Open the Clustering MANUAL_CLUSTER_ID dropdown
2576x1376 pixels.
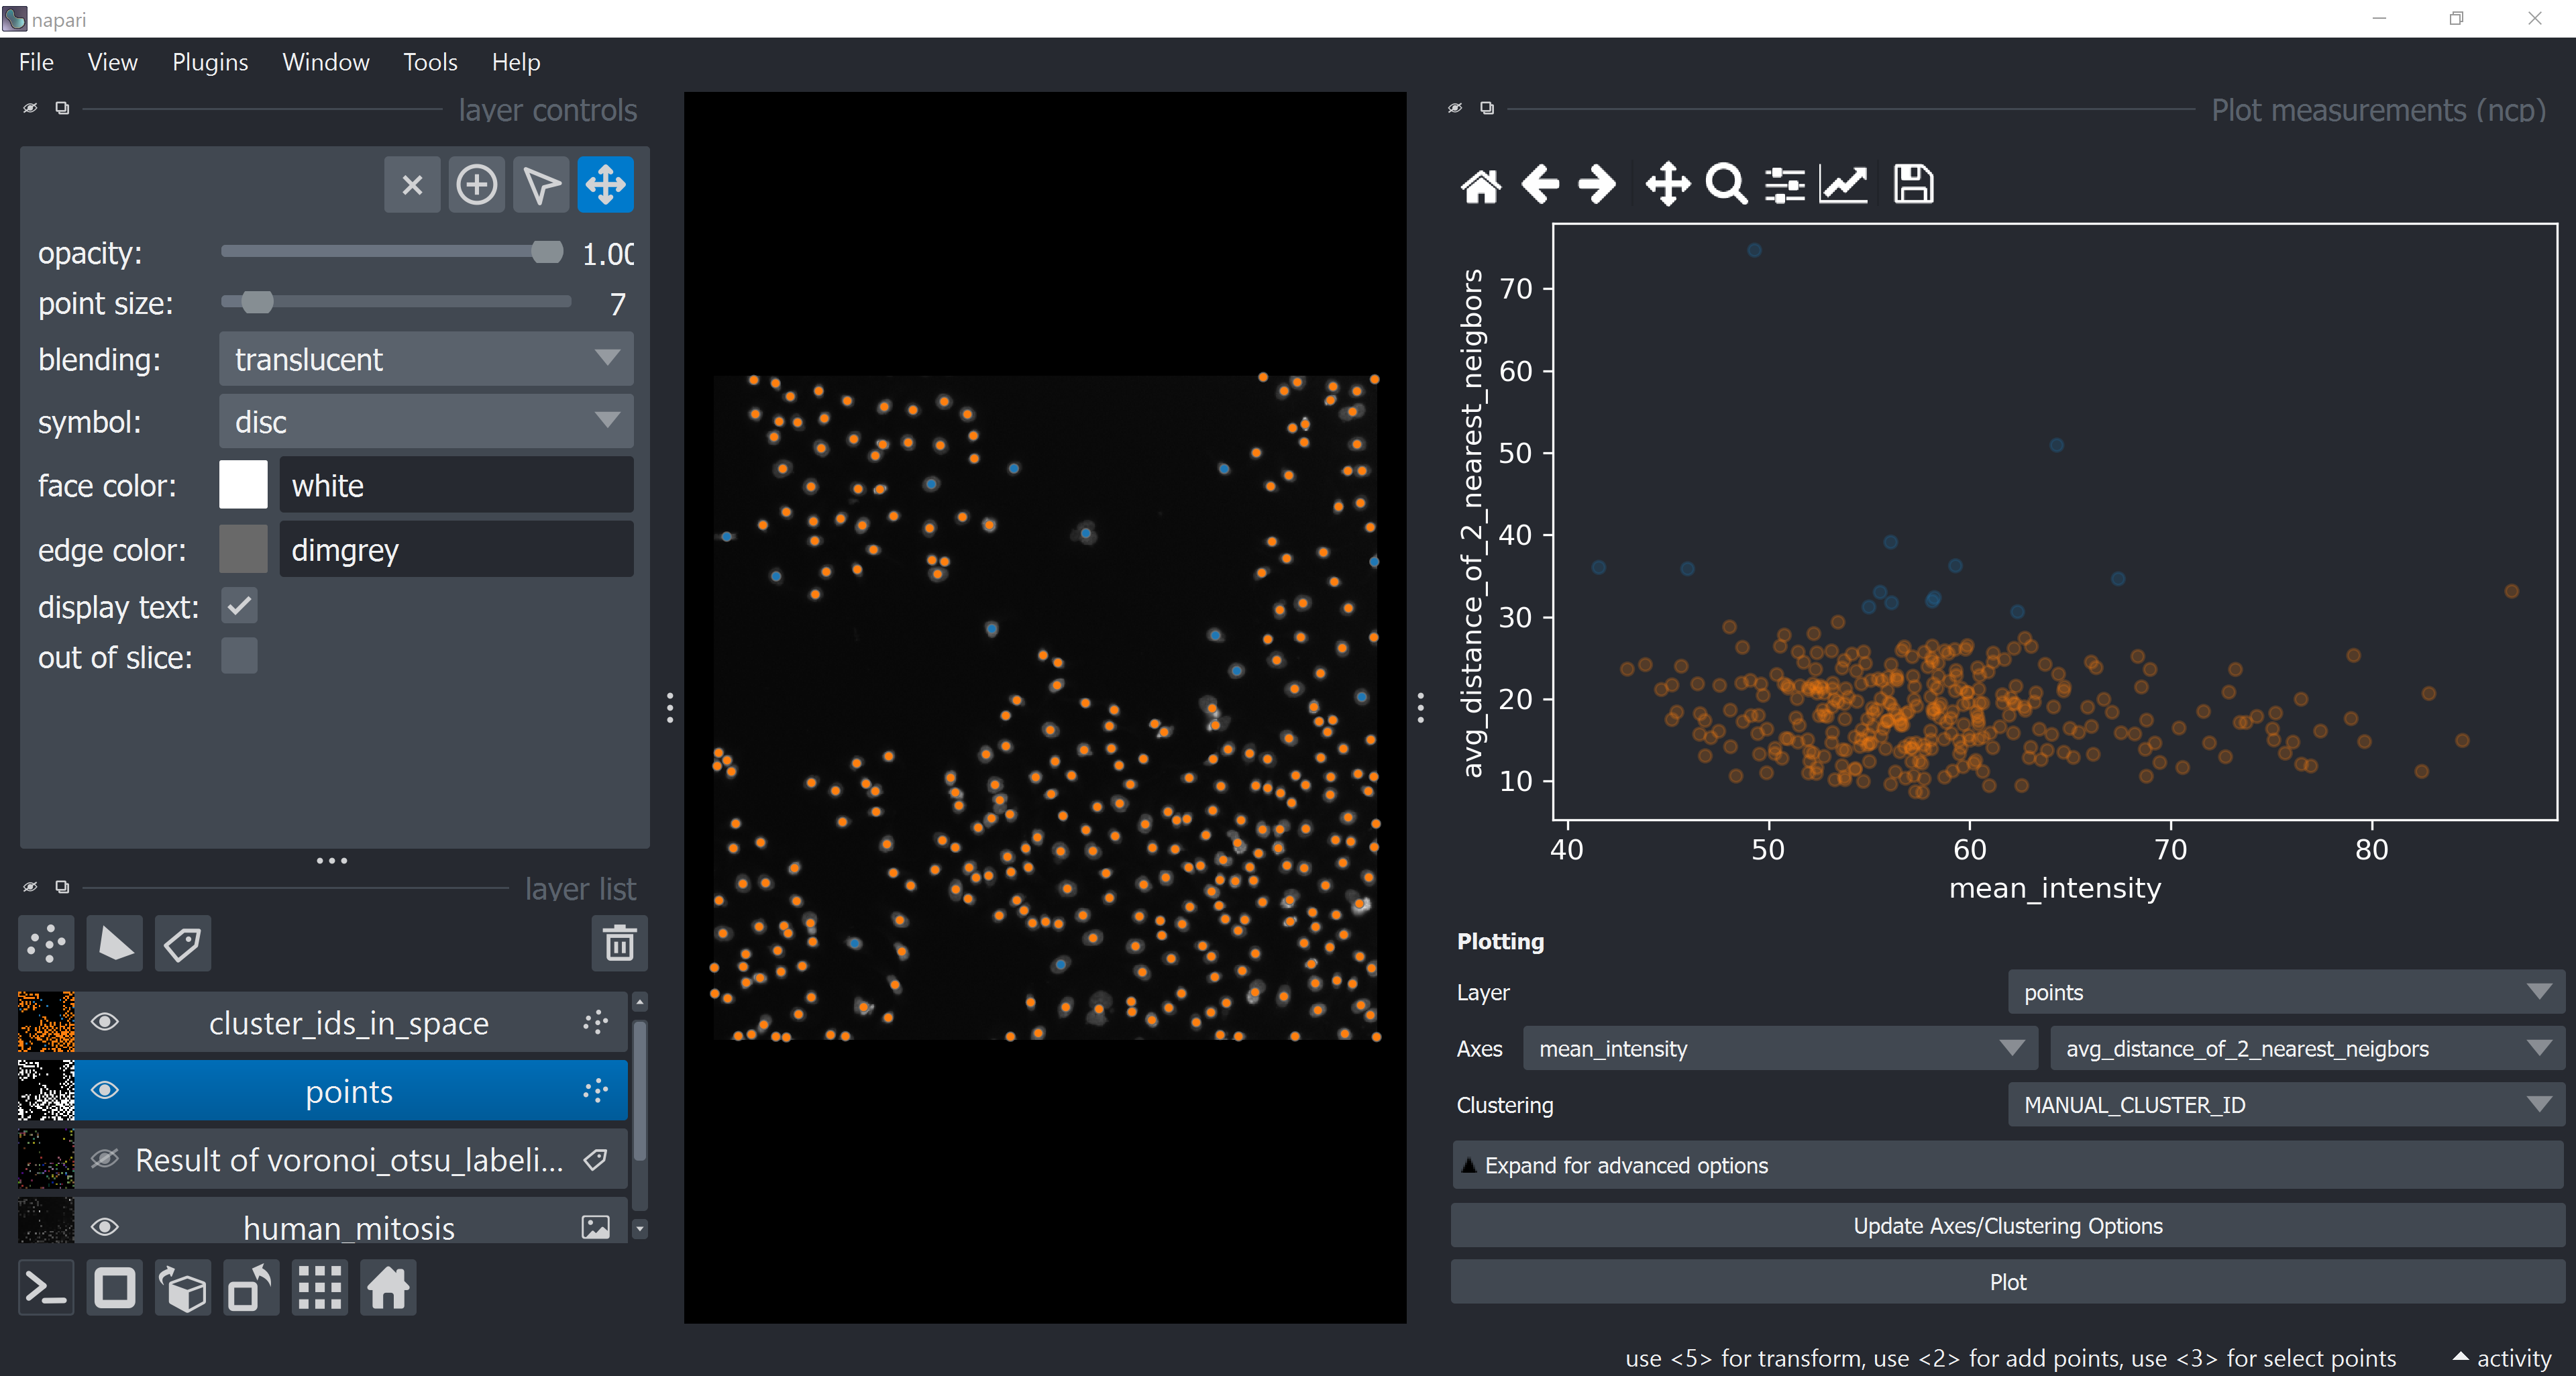[x=2286, y=1104]
